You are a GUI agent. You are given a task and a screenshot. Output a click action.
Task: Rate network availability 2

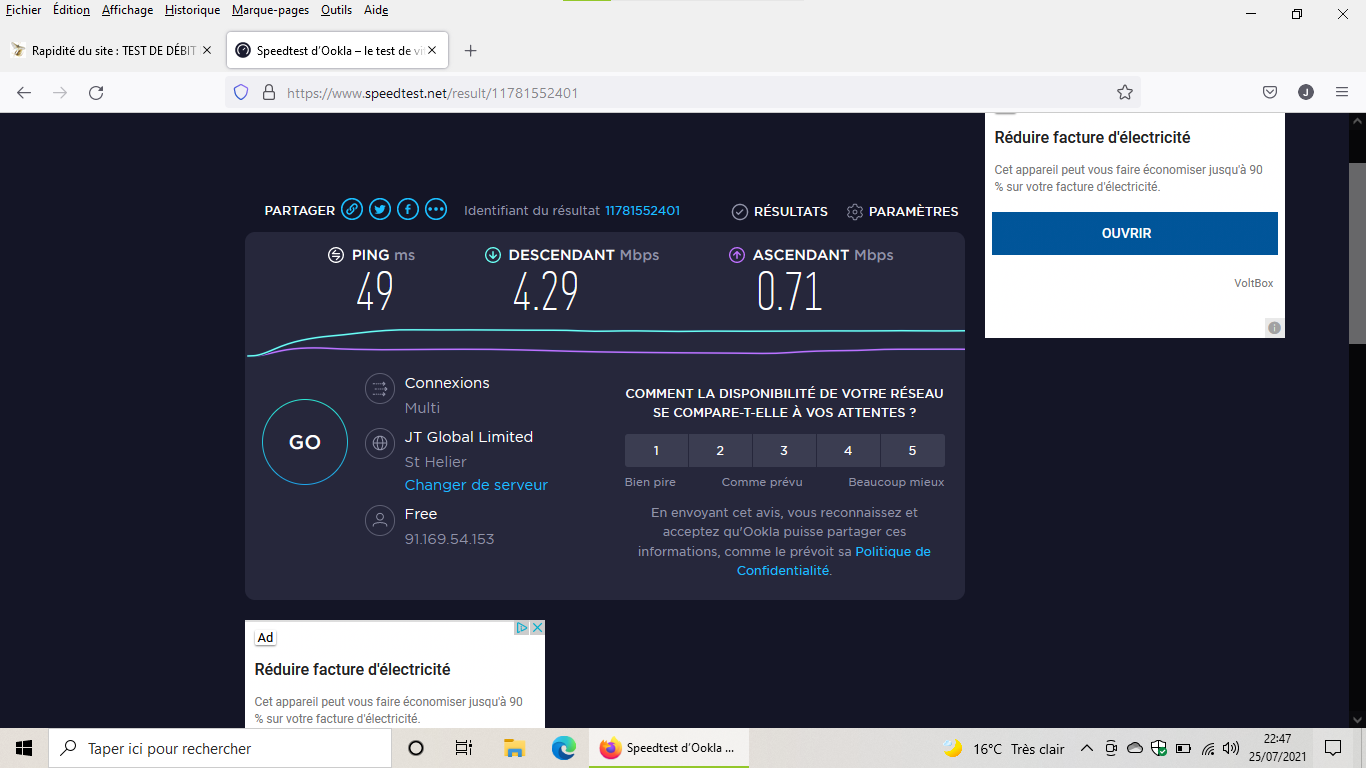point(720,450)
